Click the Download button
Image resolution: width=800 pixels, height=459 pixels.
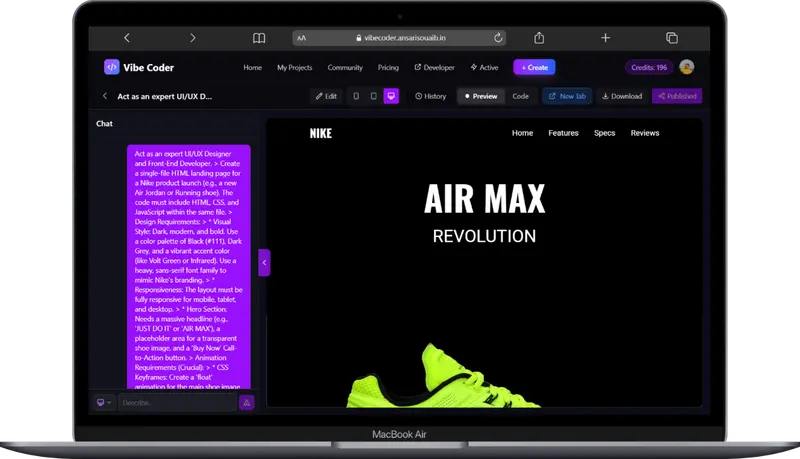(622, 96)
